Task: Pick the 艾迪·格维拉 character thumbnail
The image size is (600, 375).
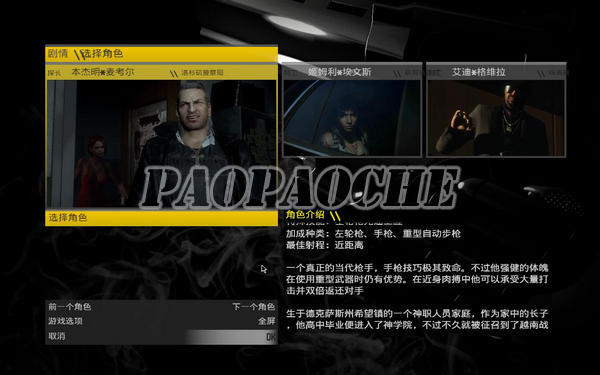Action: (x=496, y=118)
